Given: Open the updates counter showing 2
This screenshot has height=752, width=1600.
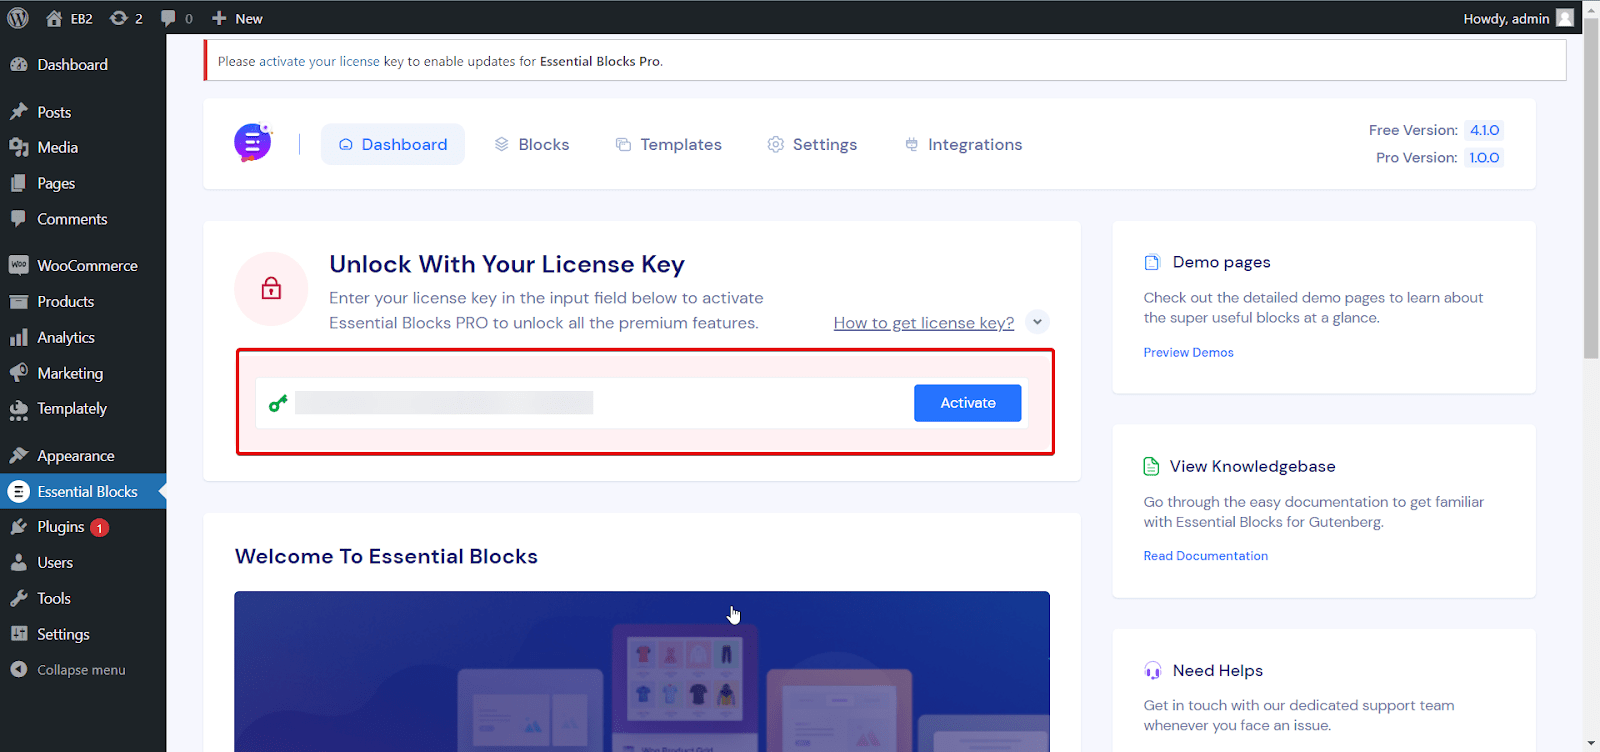Looking at the screenshot, I should coord(126,18).
